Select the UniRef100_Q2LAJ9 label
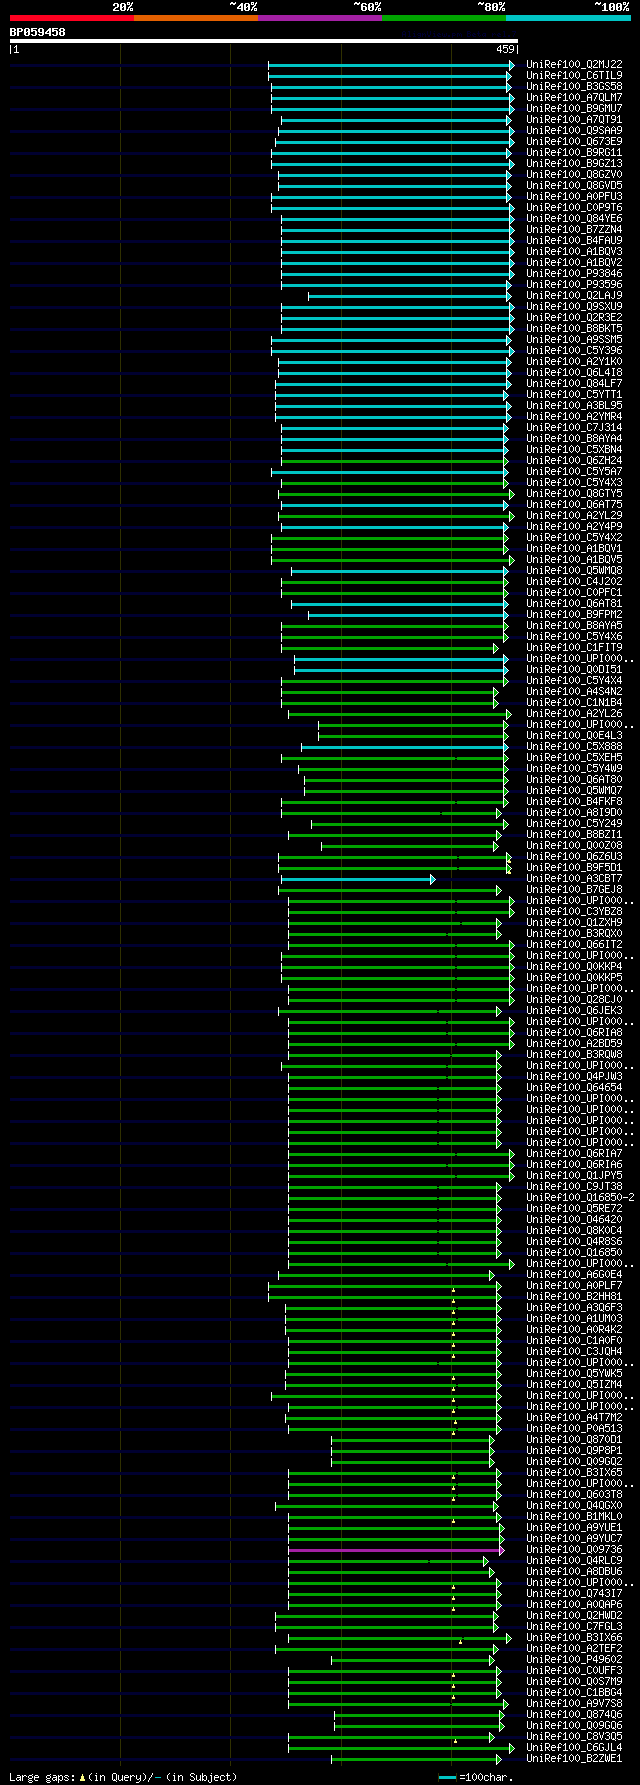This screenshot has height=1785, width=640. [x=575, y=295]
